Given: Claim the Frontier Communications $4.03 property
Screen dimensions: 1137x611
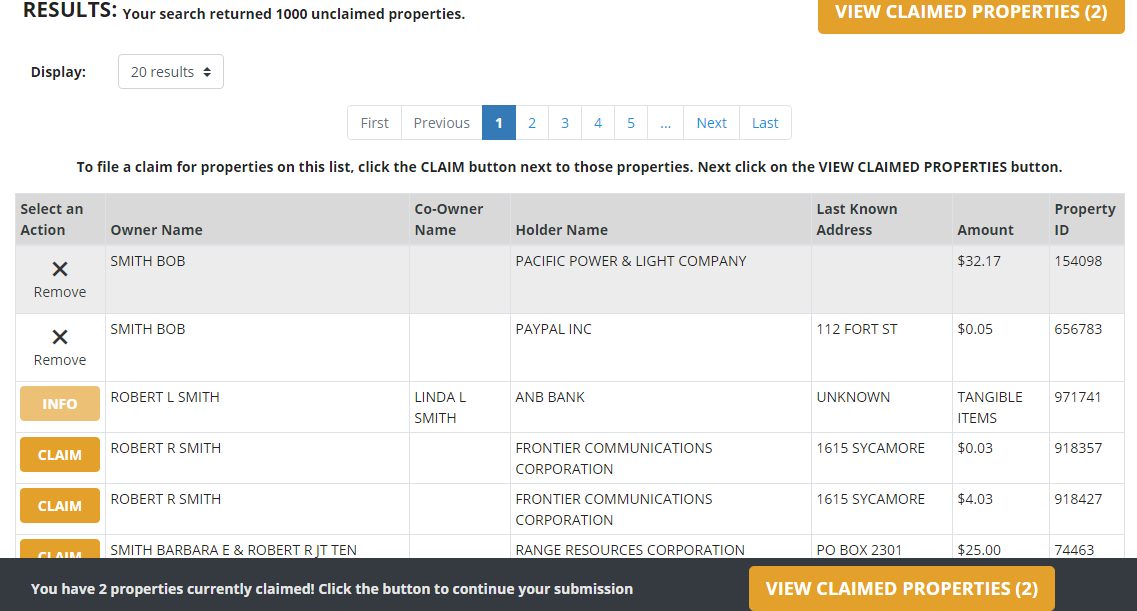Looking at the screenshot, I should [x=59, y=505].
